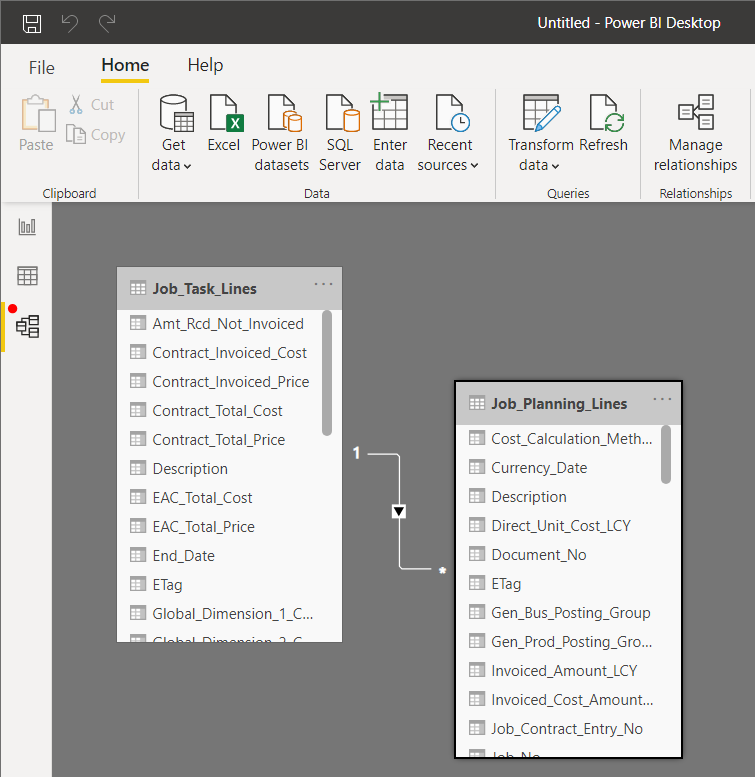Select the EAC_Total_Cost field

click(202, 497)
